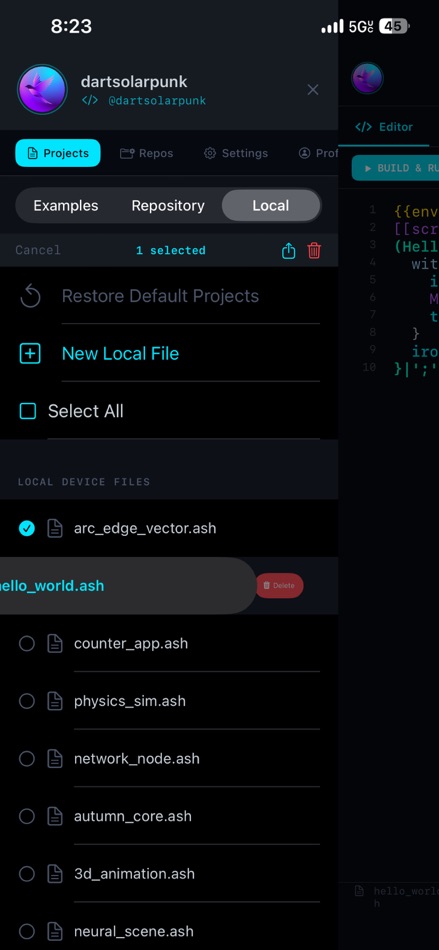
Task: Select the counter_app.ash radio circle
Action: coord(27,643)
